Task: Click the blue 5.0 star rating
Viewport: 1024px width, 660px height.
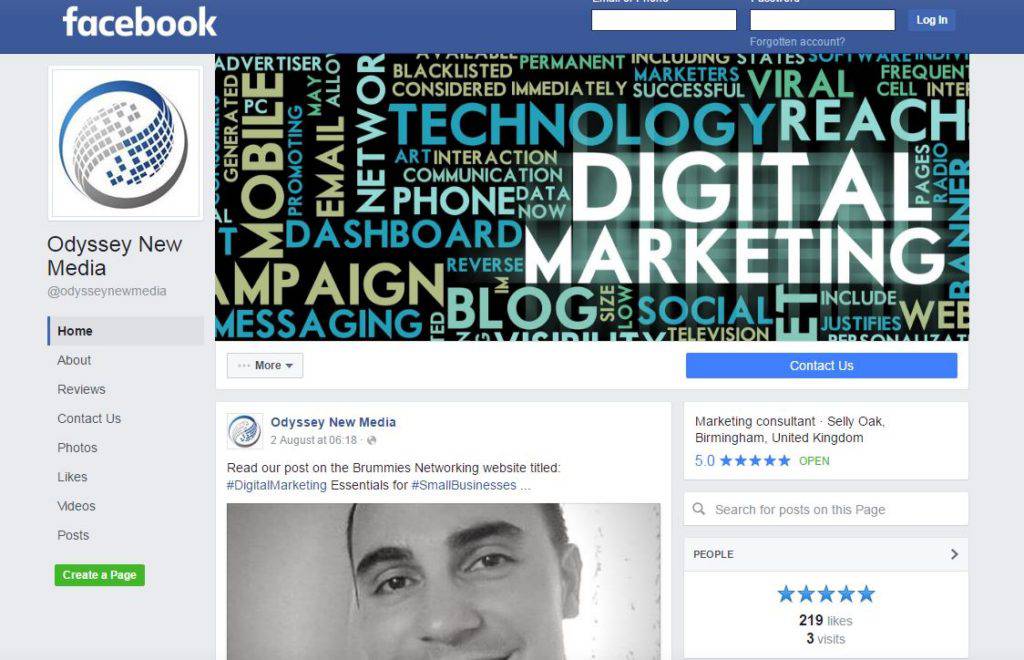Action: click(743, 461)
